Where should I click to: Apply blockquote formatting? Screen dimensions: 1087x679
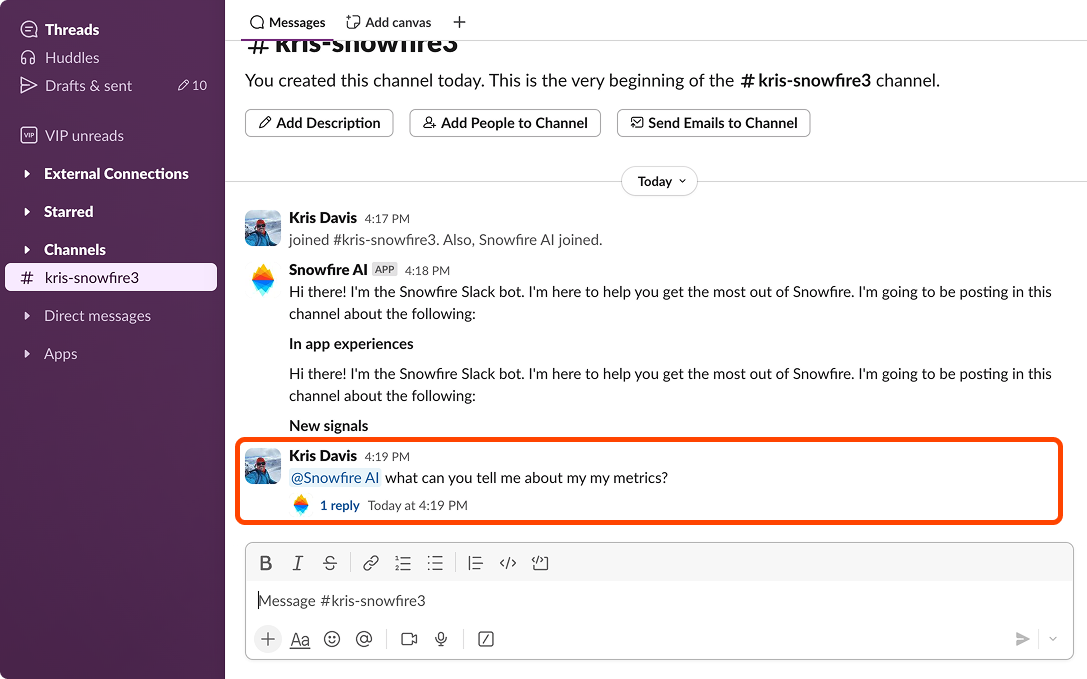click(475, 563)
